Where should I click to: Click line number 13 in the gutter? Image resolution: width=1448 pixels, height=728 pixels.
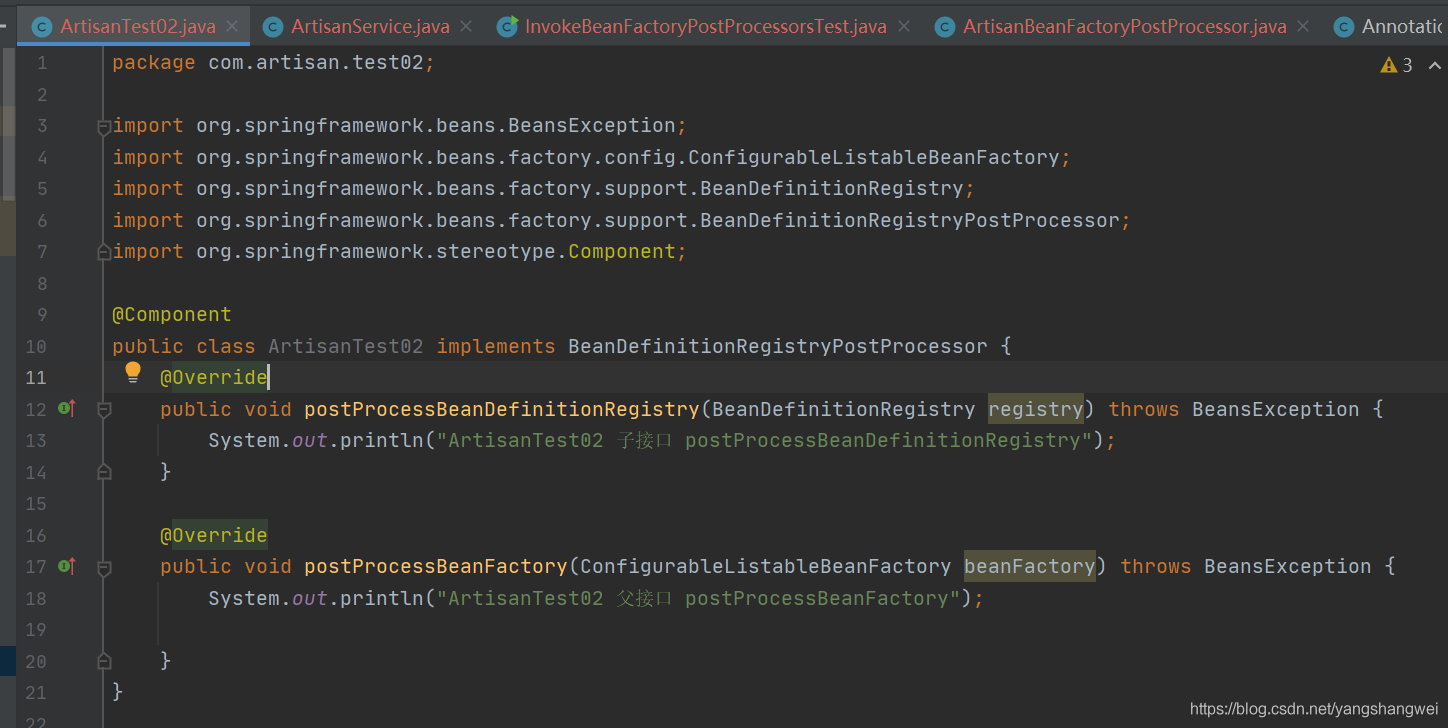pos(36,440)
